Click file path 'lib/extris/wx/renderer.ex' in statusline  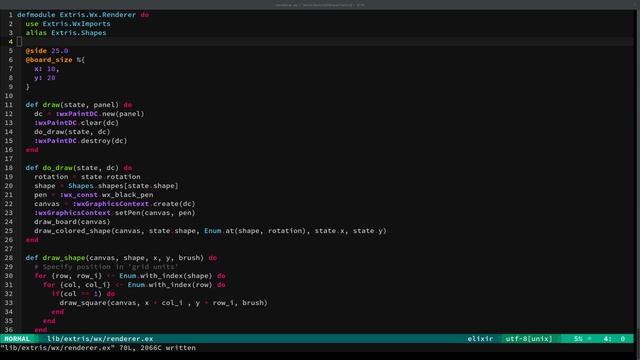click(100, 339)
